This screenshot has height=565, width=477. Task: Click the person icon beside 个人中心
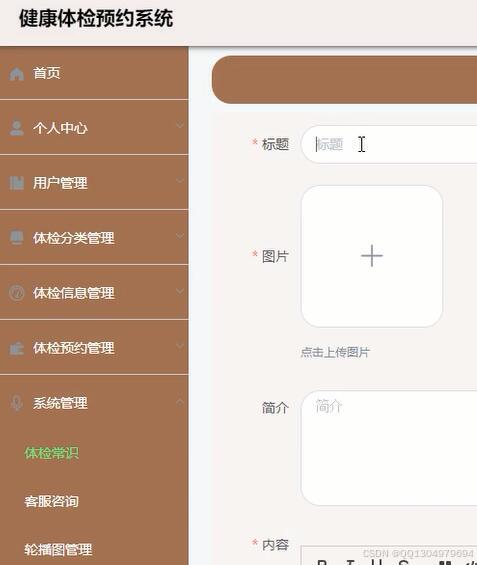(x=17, y=128)
